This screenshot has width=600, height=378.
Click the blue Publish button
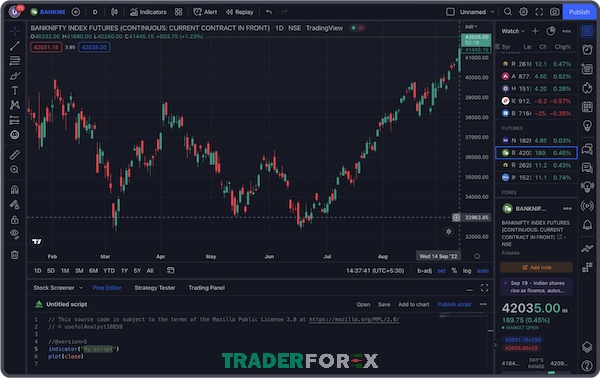pyautogui.click(x=579, y=12)
